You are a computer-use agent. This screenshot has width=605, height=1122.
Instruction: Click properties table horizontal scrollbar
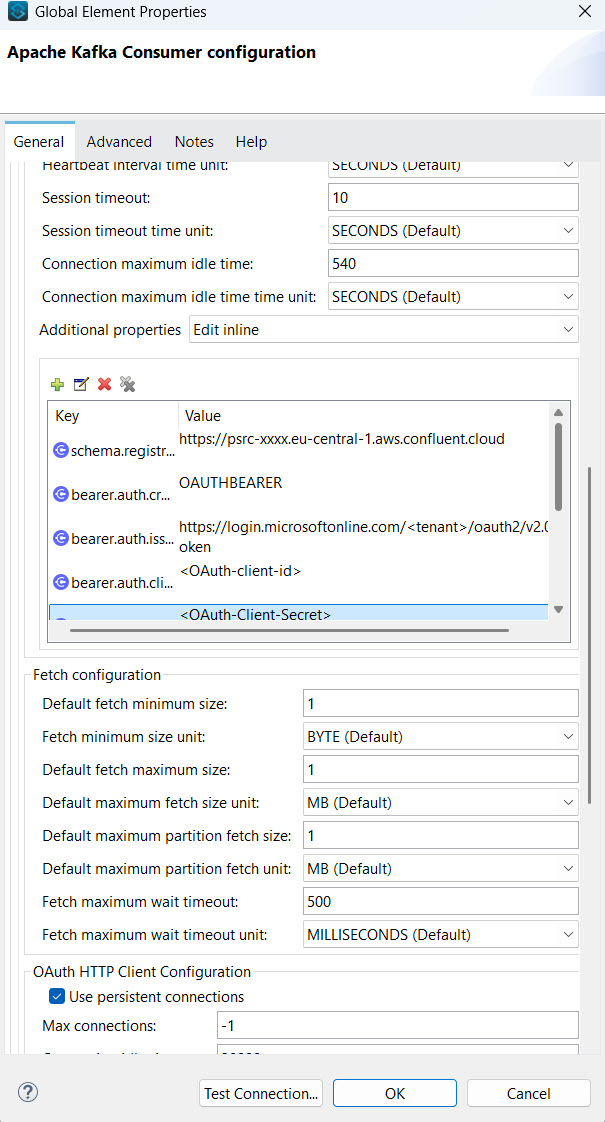[x=289, y=630]
